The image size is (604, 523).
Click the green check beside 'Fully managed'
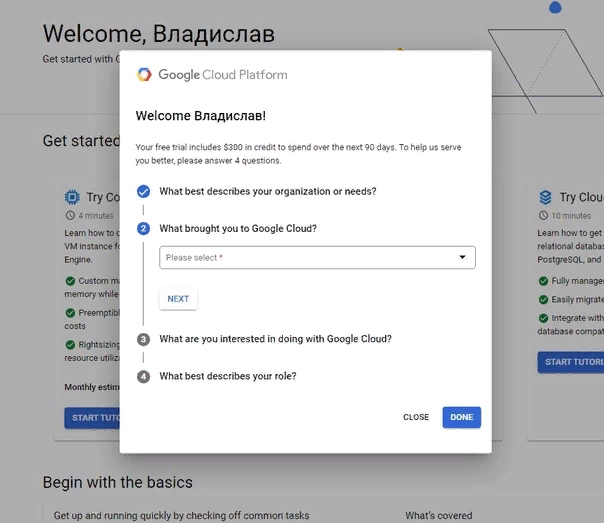pyautogui.click(x=543, y=281)
